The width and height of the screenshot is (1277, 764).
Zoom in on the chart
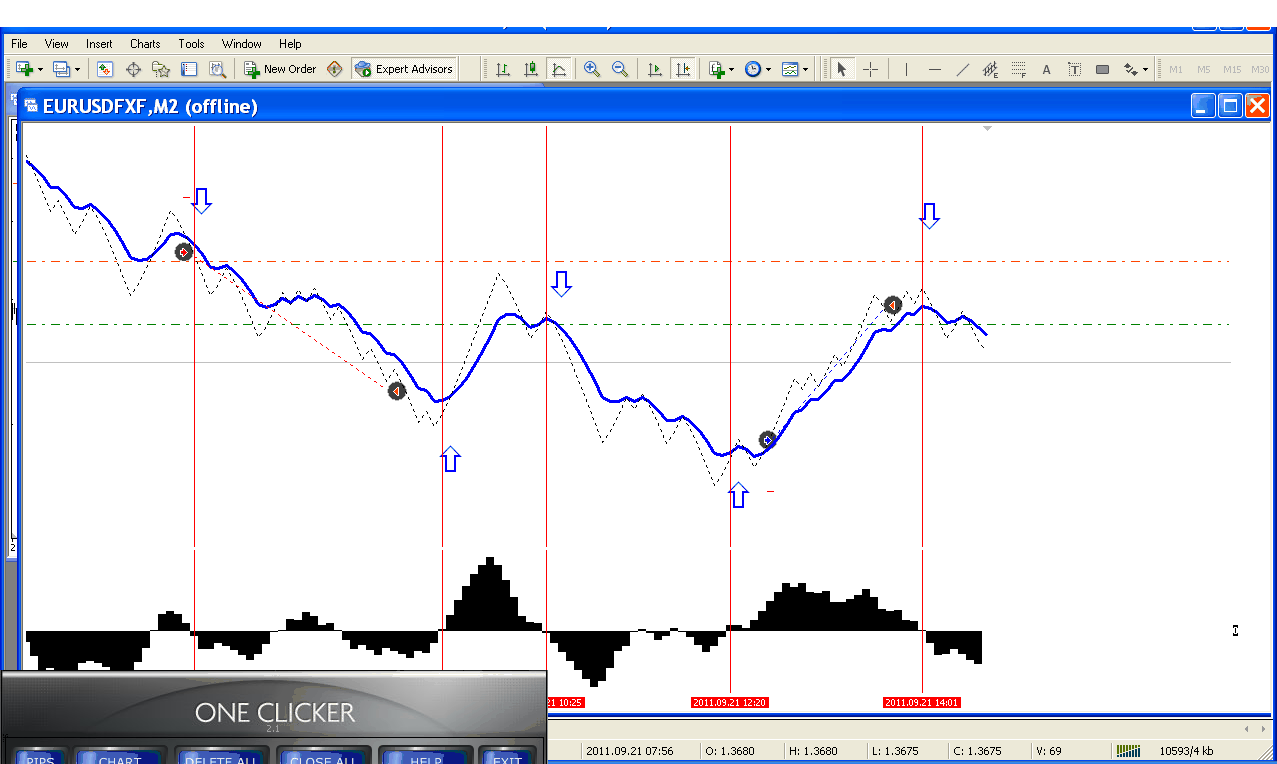[592, 69]
